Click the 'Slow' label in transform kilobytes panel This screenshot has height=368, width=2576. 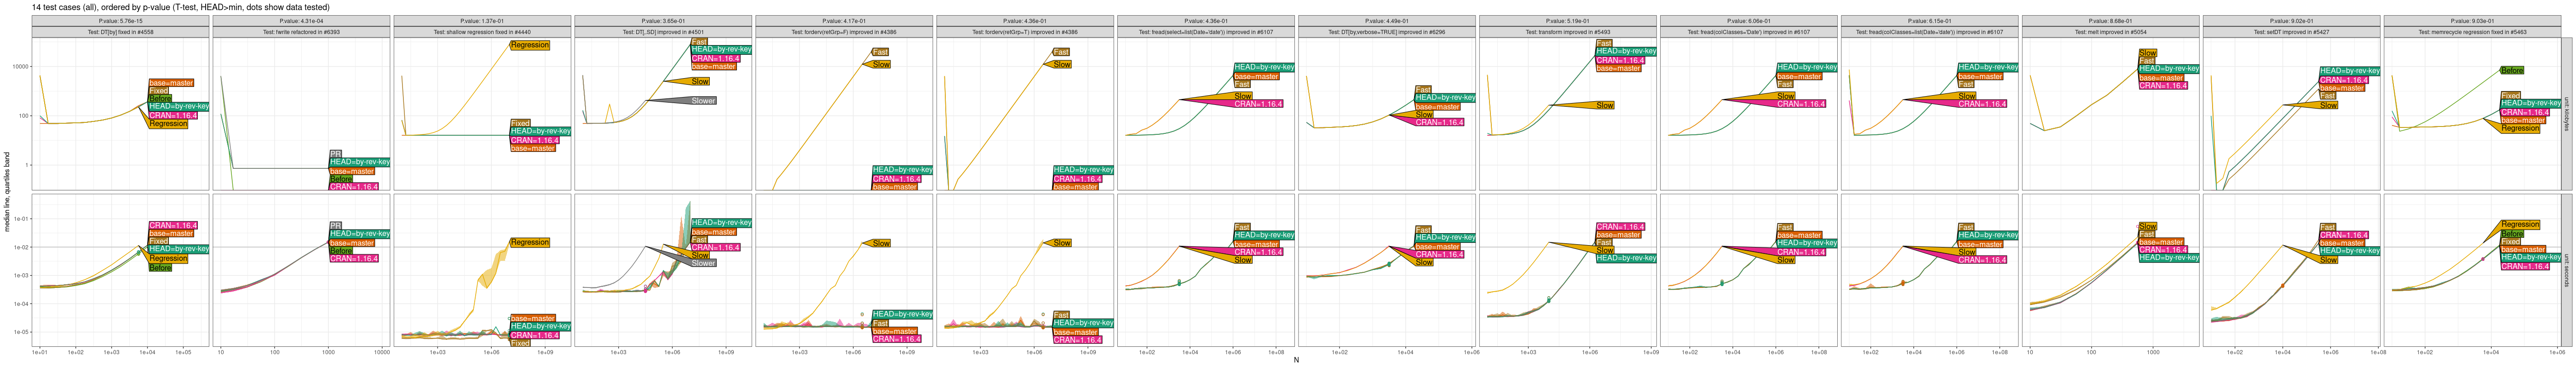tap(1604, 105)
